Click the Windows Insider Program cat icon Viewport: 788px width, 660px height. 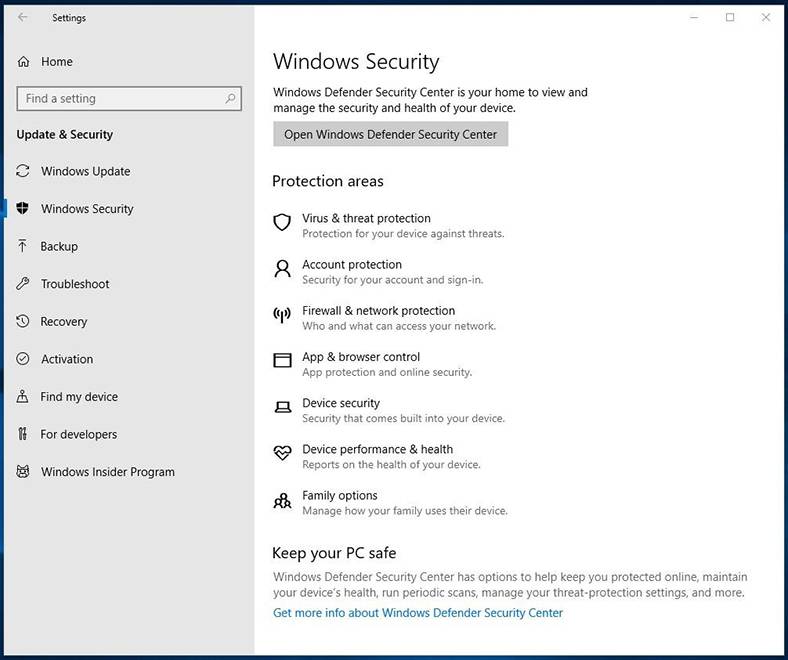point(23,472)
